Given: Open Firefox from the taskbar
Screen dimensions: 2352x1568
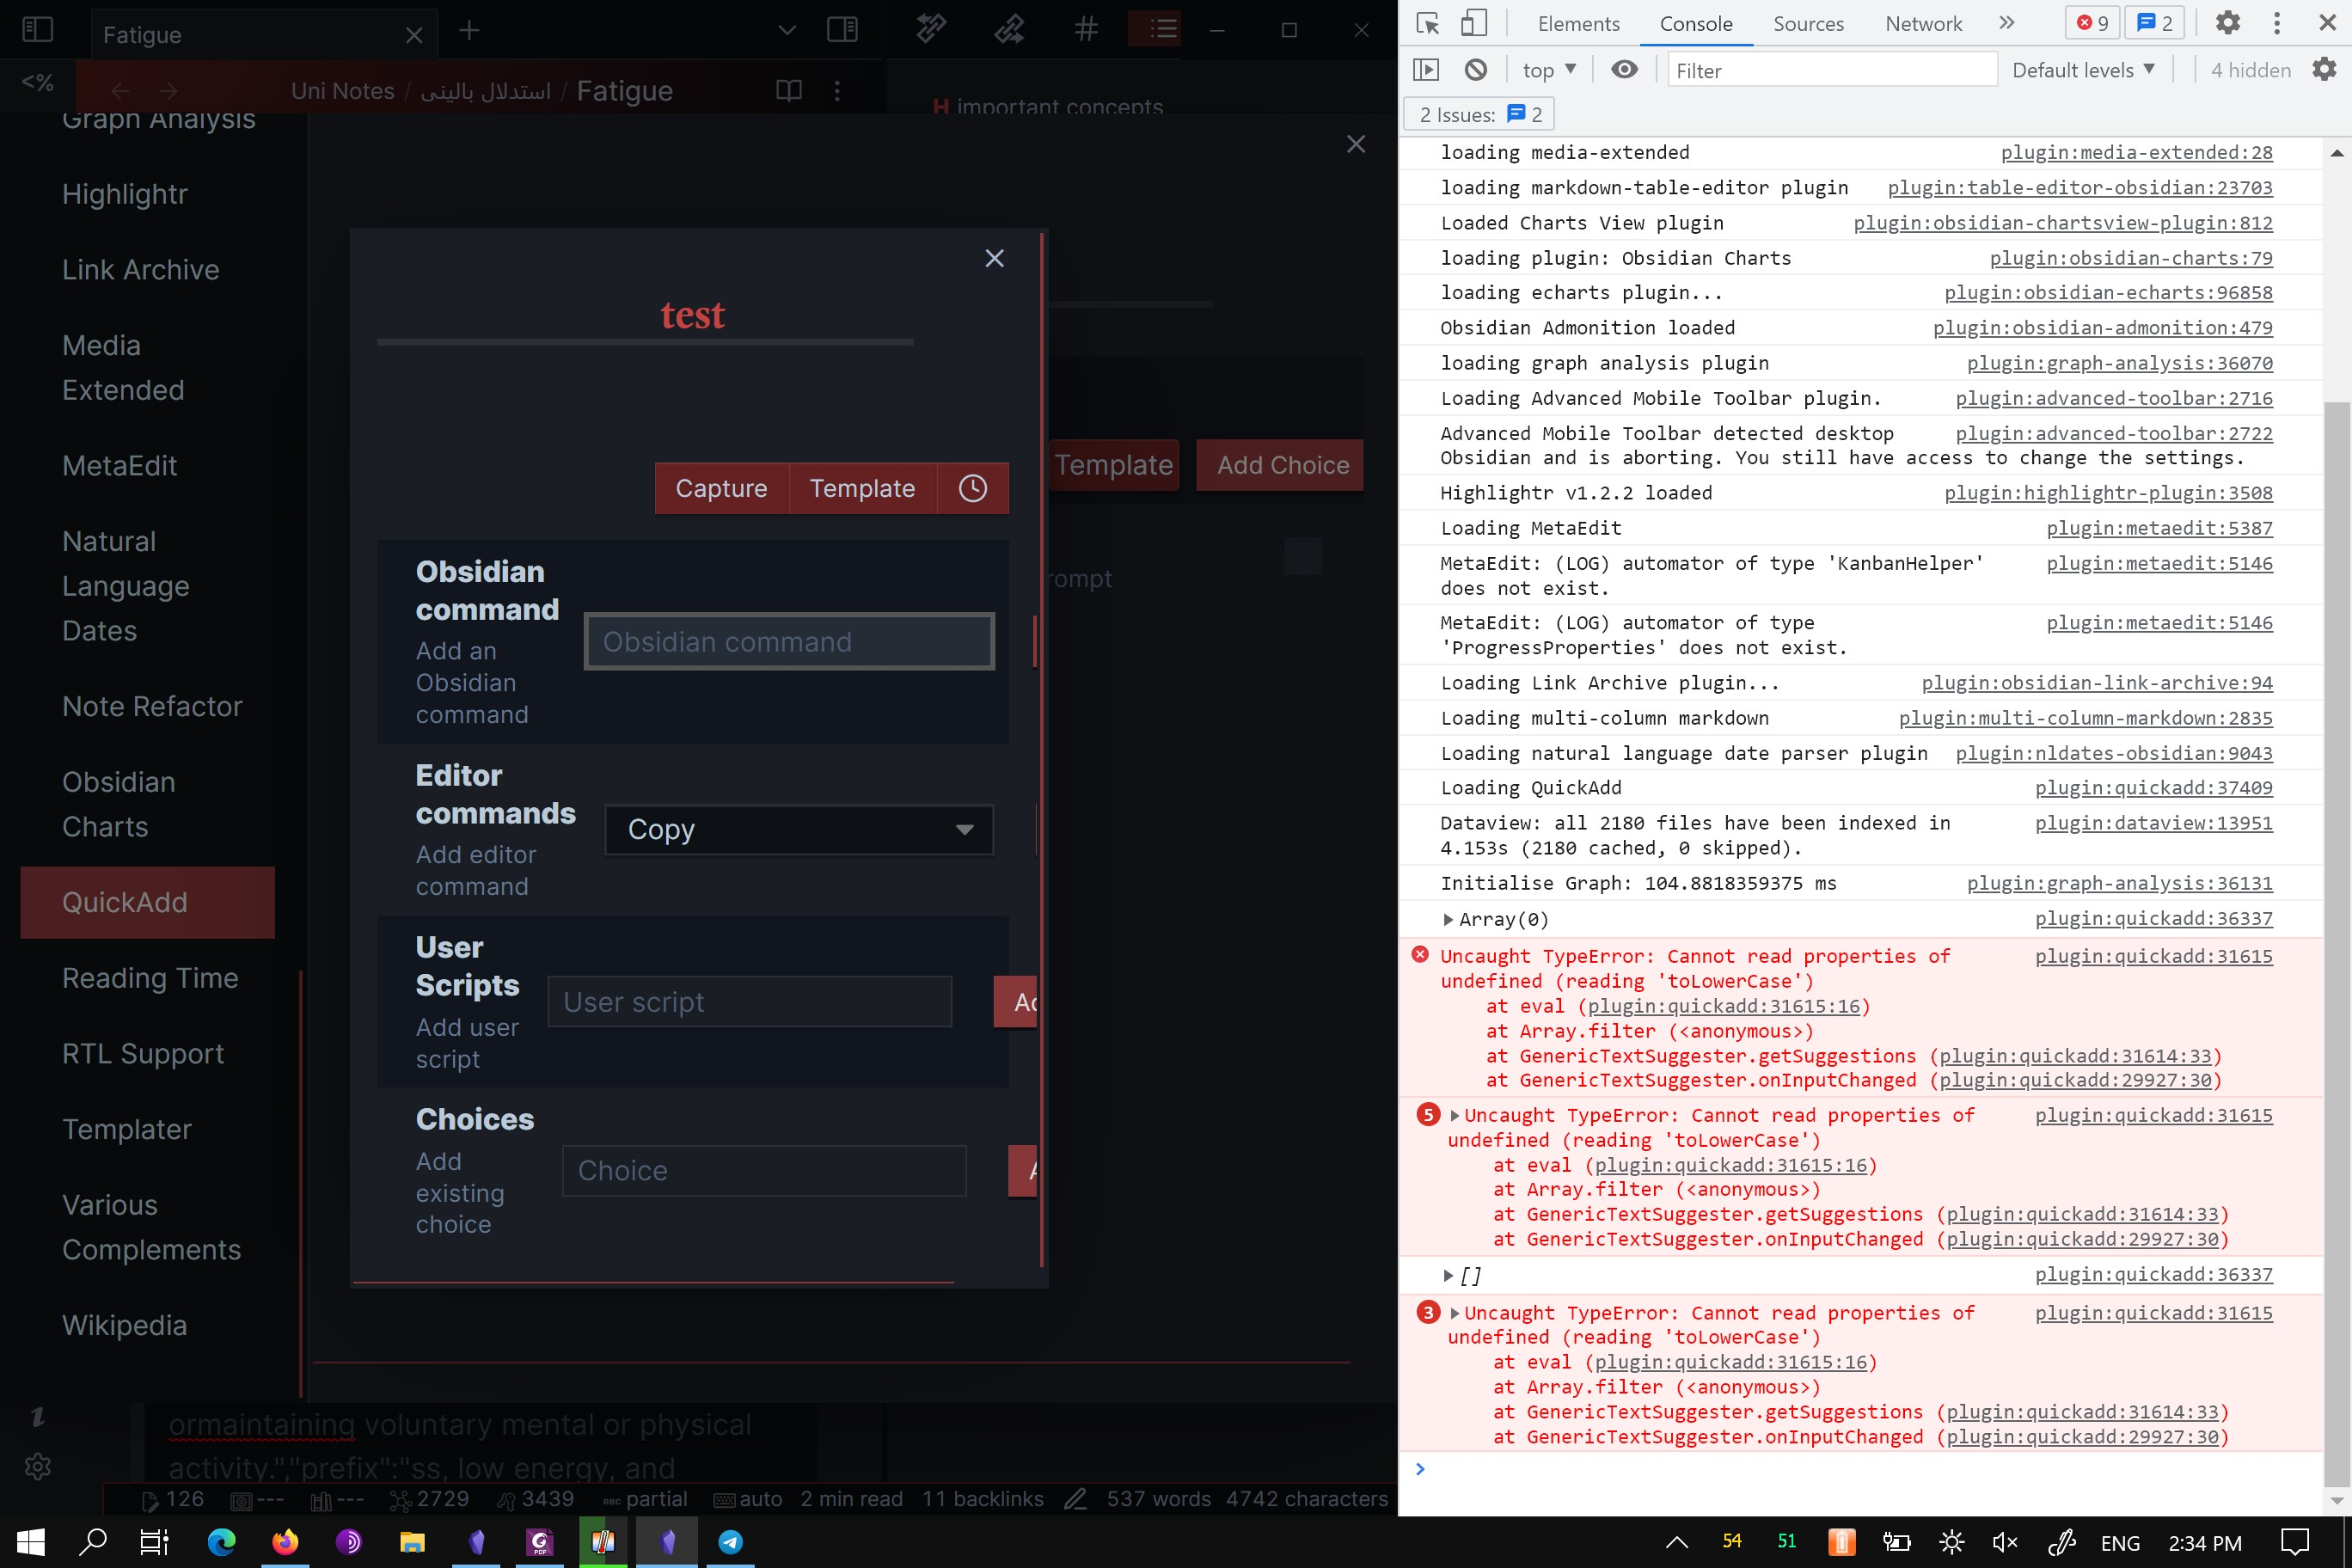Looking at the screenshot, I should click(x=285, y=1541).
